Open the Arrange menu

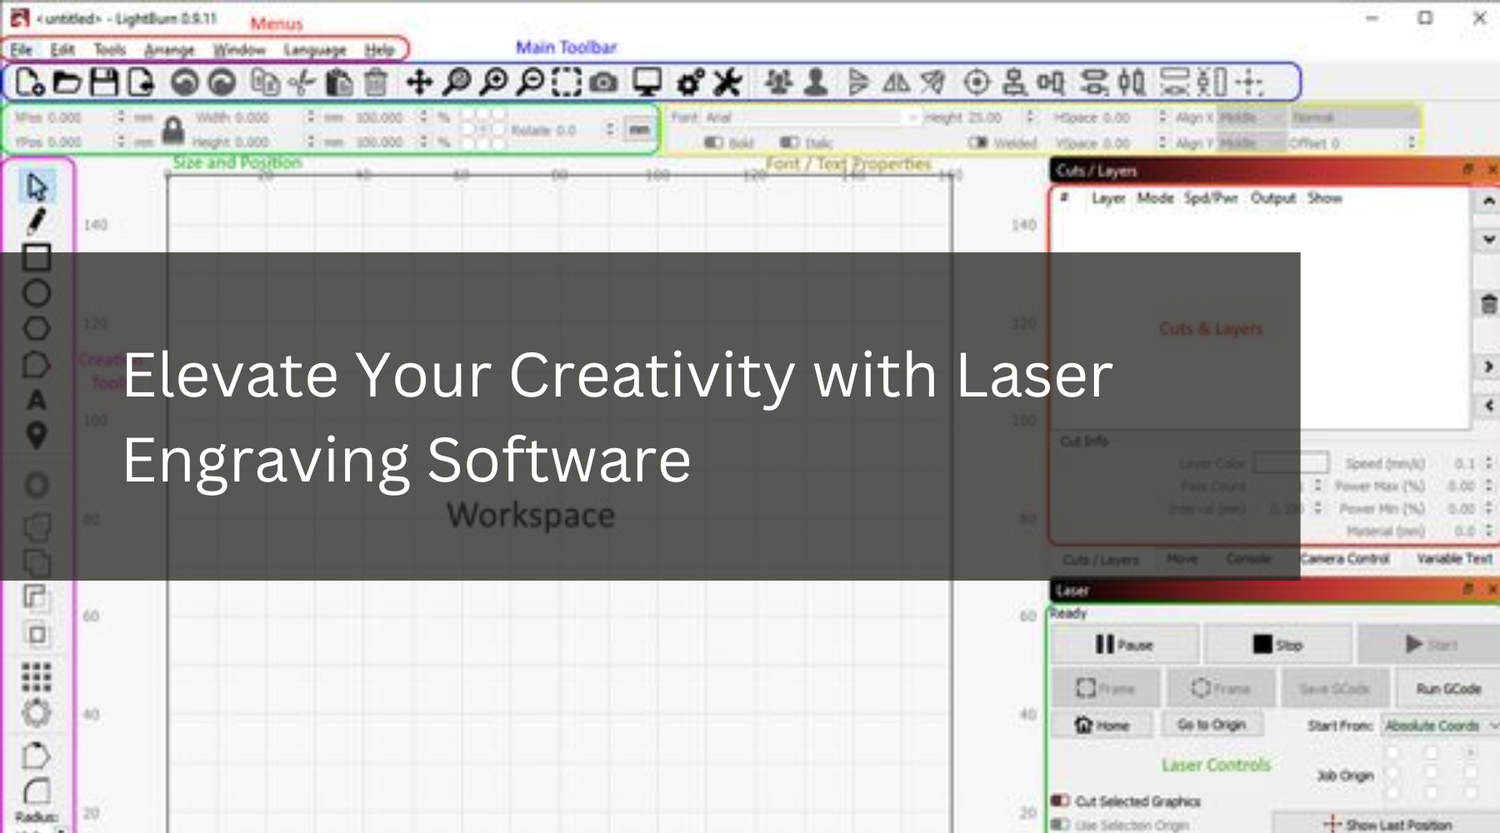tap(170, 50)
